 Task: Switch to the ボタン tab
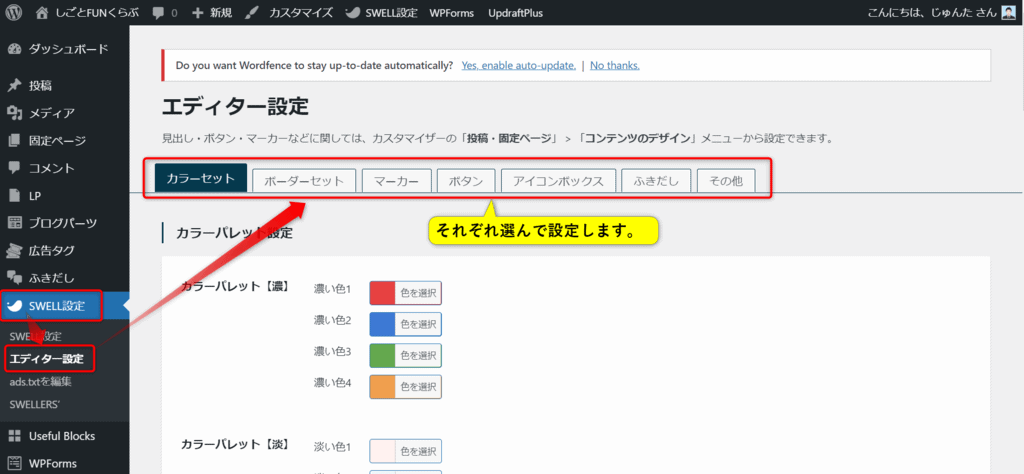[466, 181]
